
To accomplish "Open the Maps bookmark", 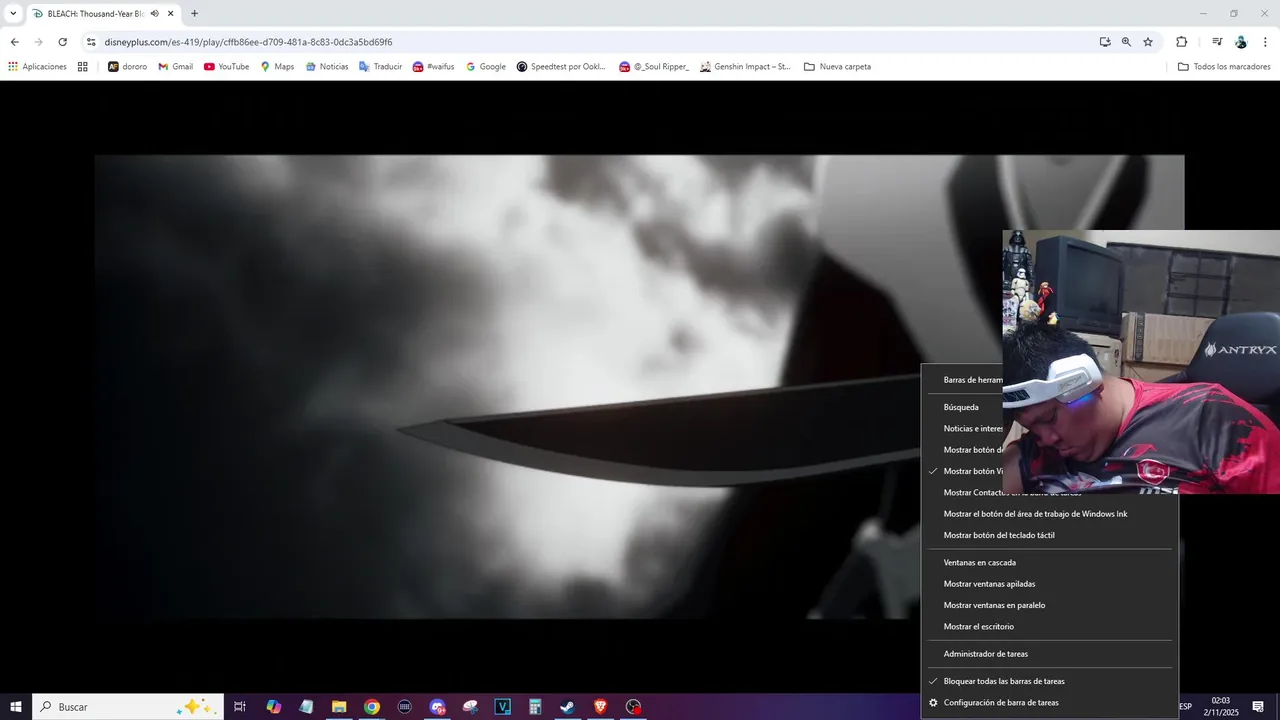I will pos(277,67).
